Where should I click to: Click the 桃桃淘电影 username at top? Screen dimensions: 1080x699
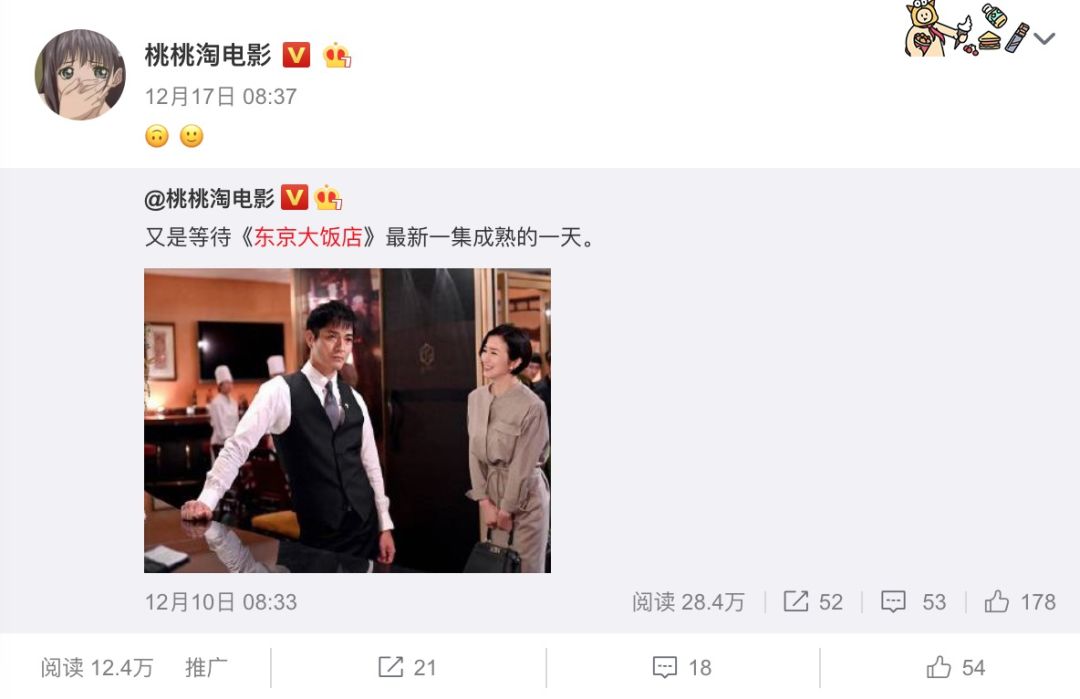point(208,55)
